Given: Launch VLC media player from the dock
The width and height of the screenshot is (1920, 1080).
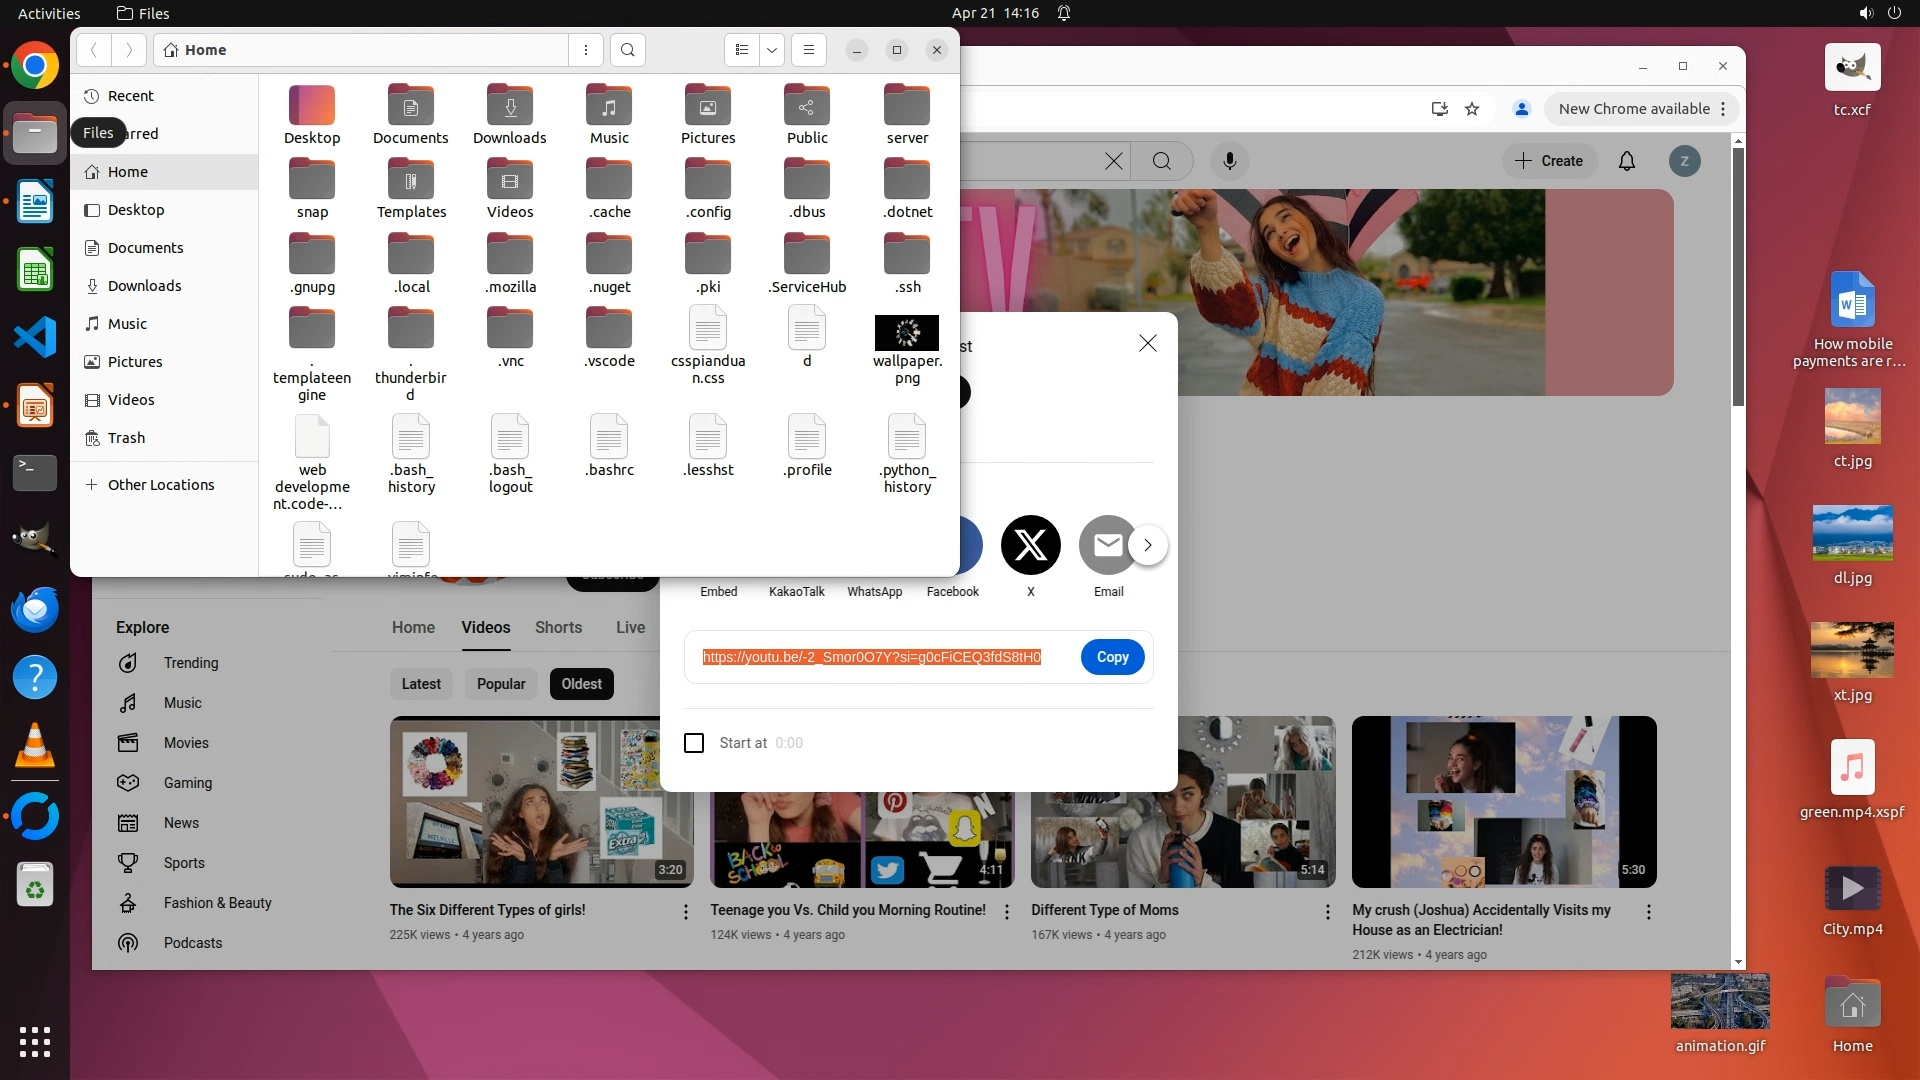Looking at the screenshot, I should [35, 746].
